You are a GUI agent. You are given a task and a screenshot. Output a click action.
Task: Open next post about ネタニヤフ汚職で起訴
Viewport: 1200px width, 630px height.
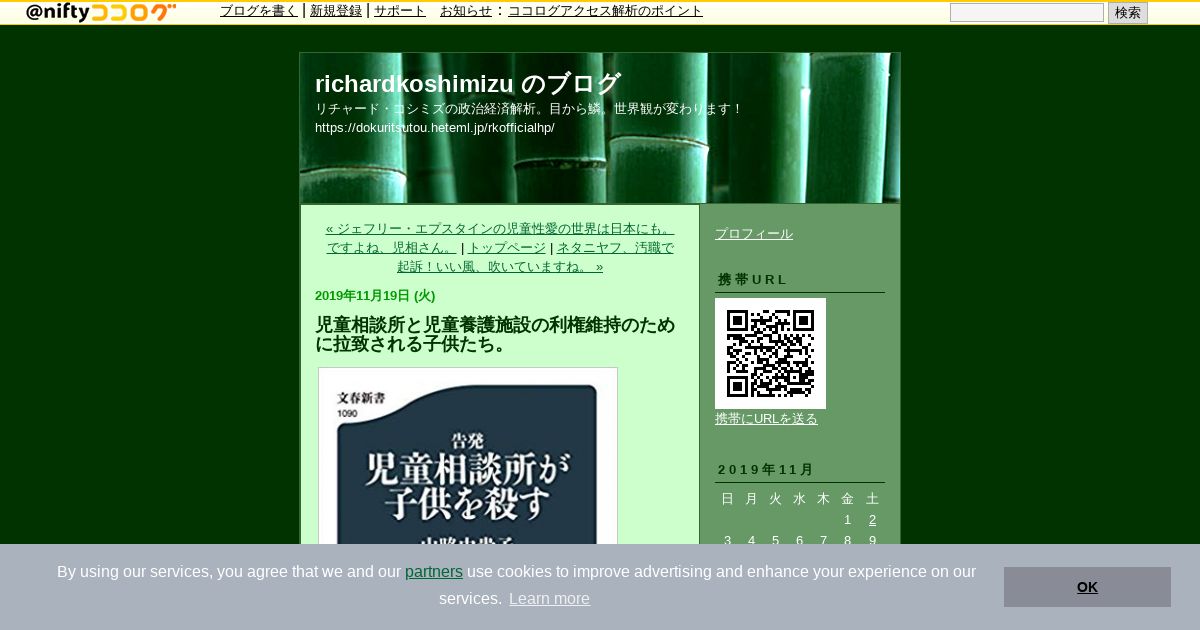[x=535, y=257]
